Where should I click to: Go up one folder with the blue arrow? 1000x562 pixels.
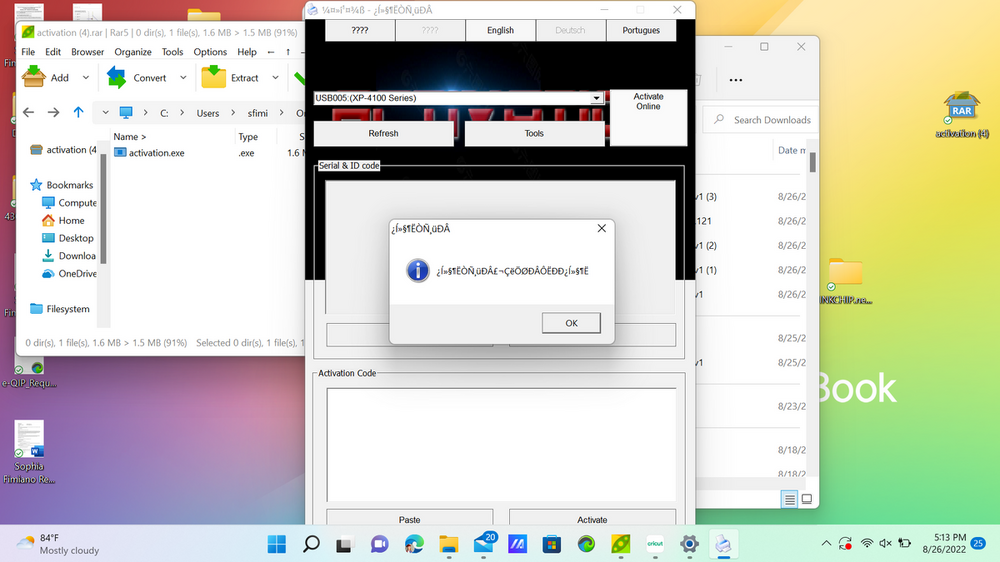click(x=78, y=113)
